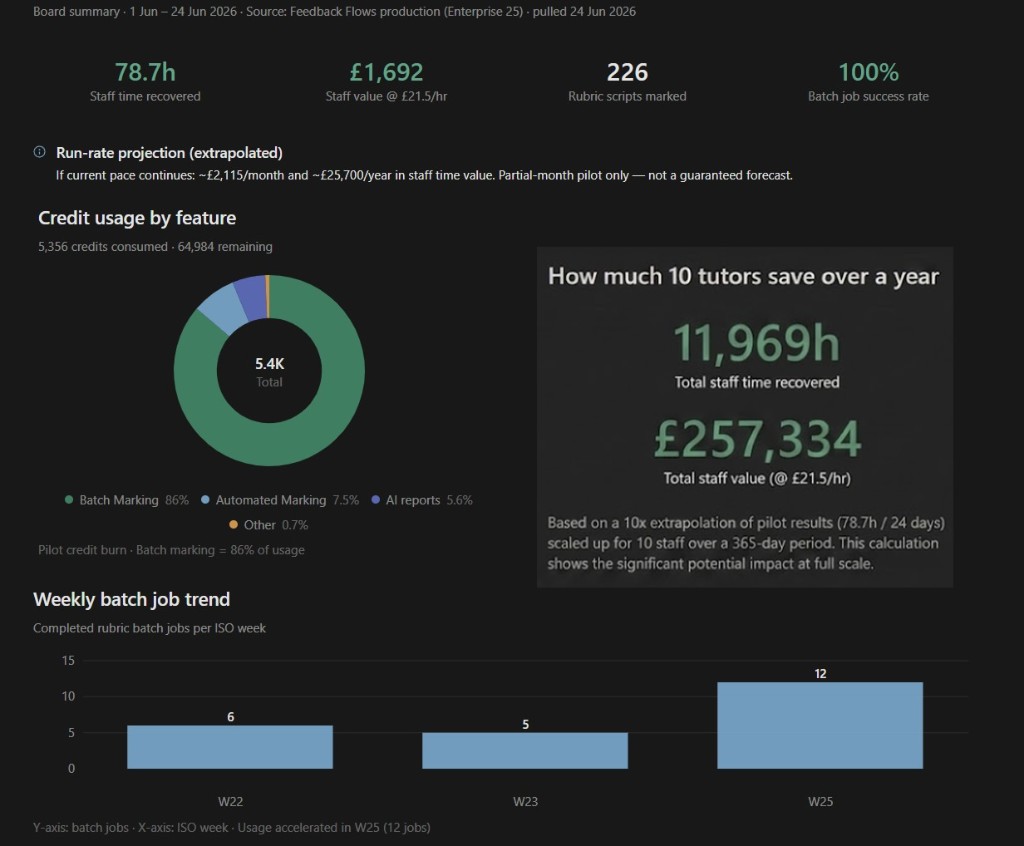Screen dimensions: 1024x846
Task: Click the y-axis tick value 10
Action: (x=68, y=696)
